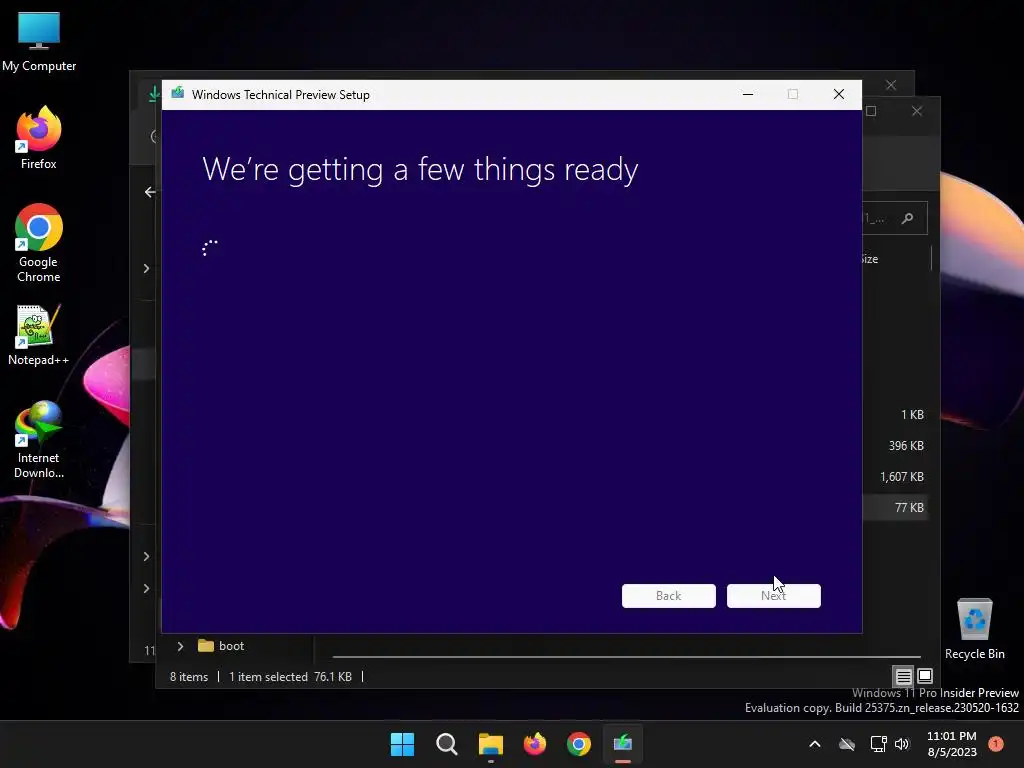Open Internet Download Manager desktop shortcut
Viewport: 1024px width, 768px height.
click(x=39, y=440)
